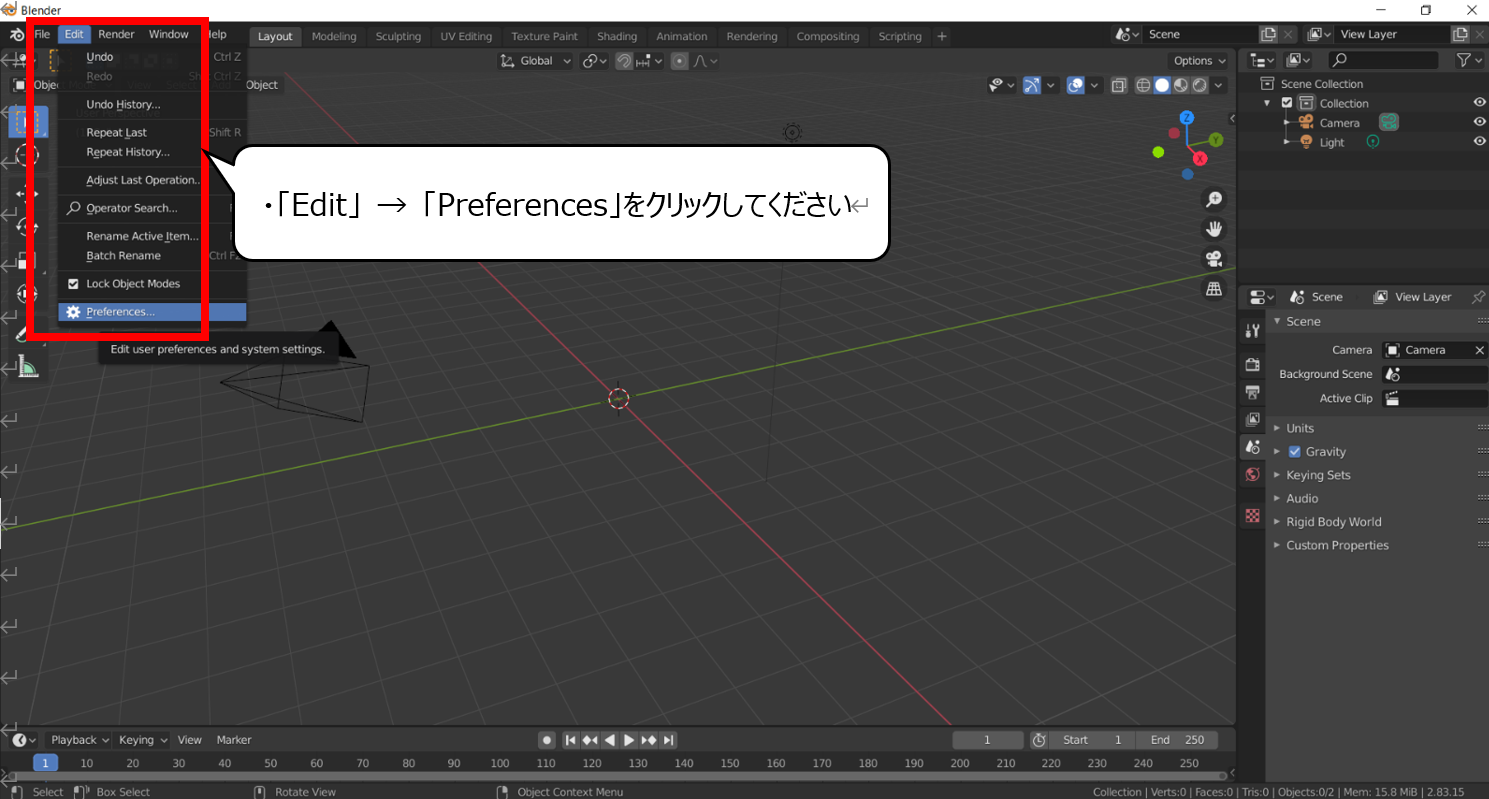Switch to material preview shading
Viewport: 1489px width, 799px height.
tap(1181, 86)
